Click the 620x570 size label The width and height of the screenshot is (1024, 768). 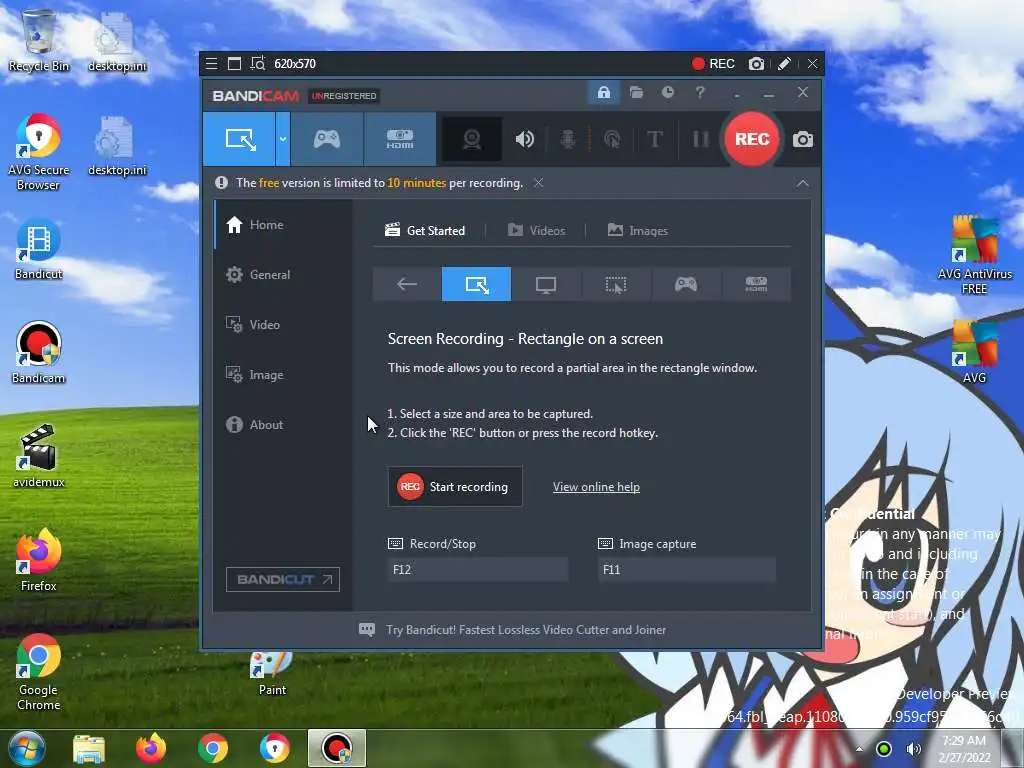click(295, 63)
